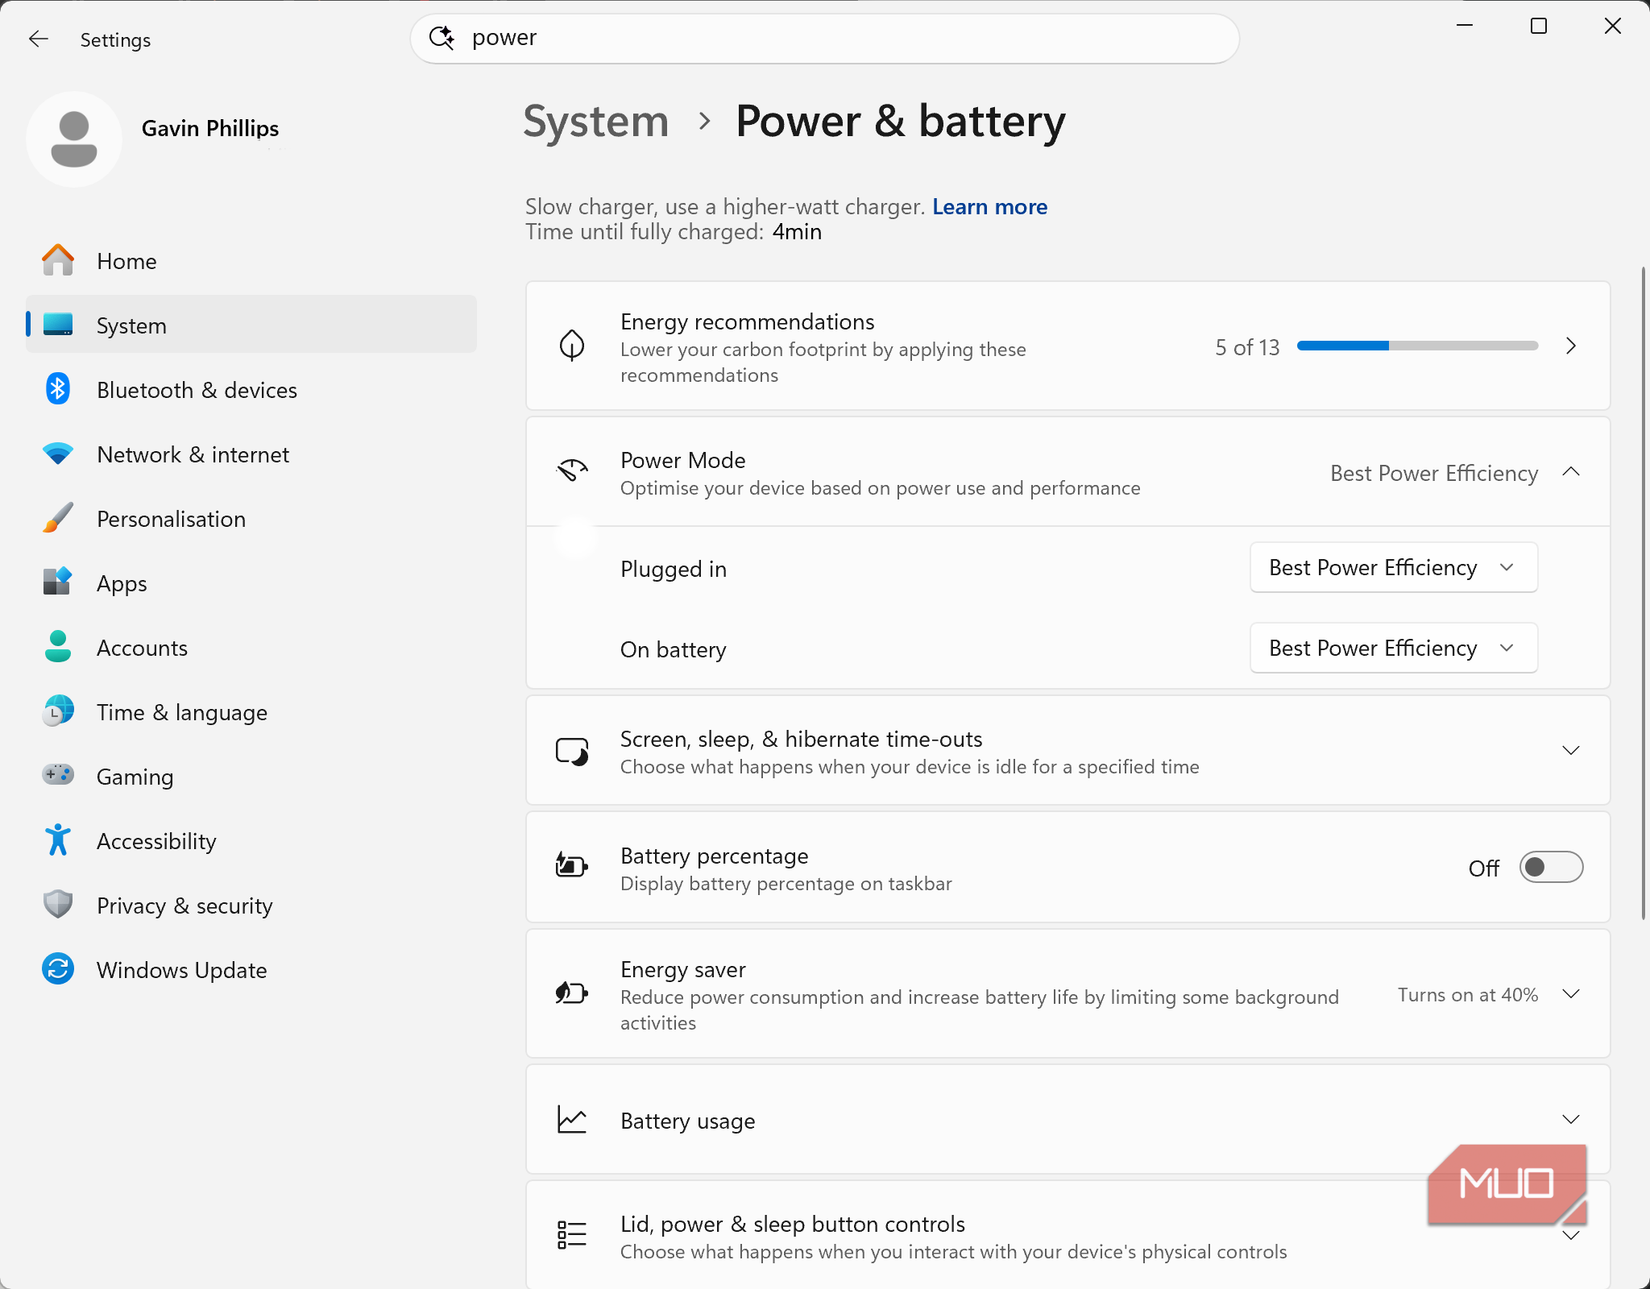
Task: Select Apps in sidebar
Action: point(251,583)
